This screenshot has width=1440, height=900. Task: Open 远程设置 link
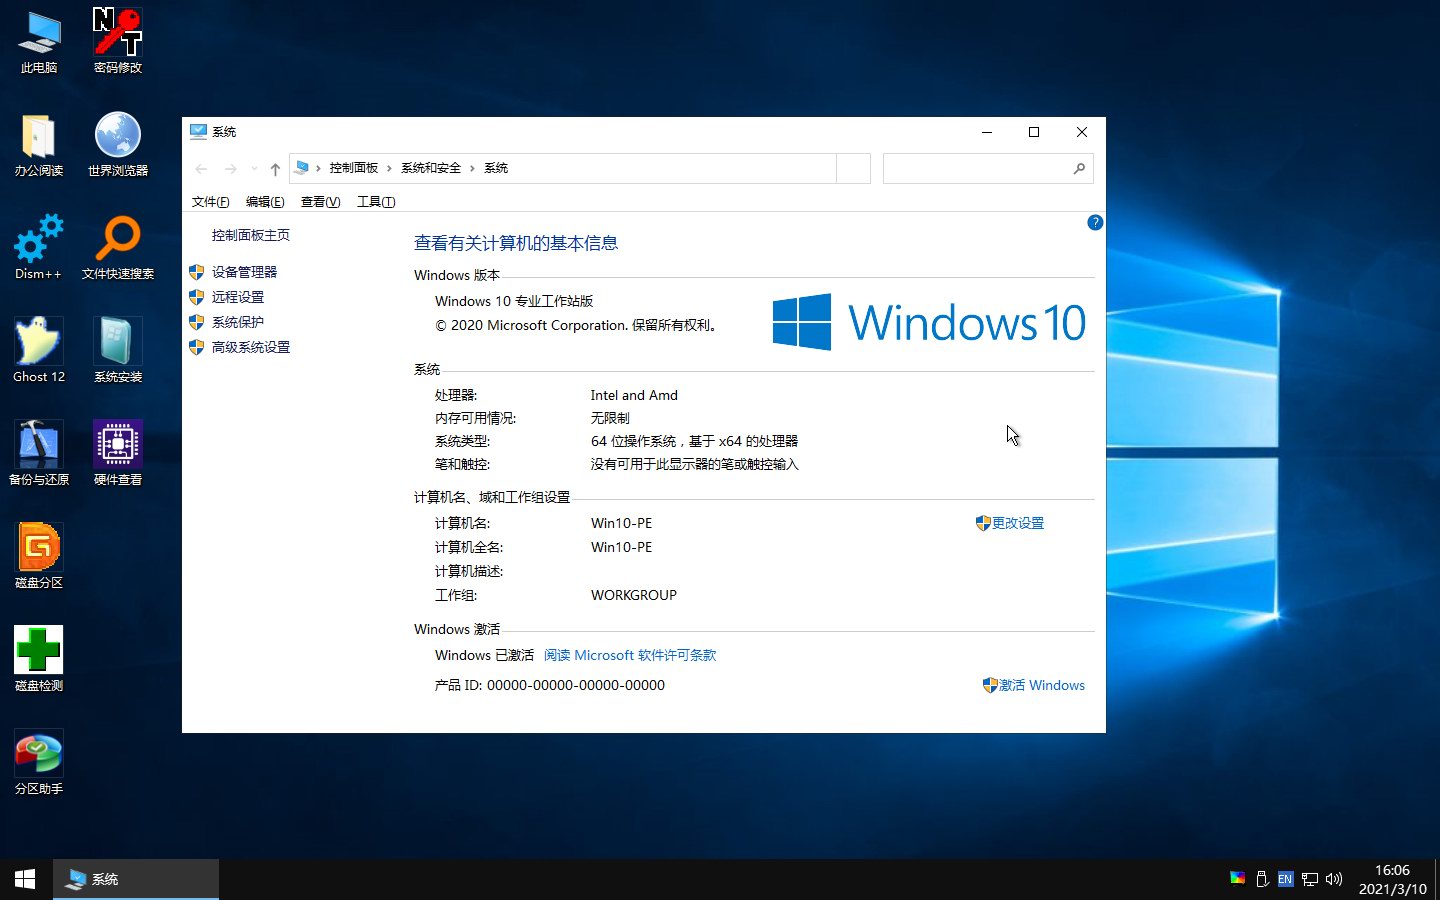(x=238, y=297)
